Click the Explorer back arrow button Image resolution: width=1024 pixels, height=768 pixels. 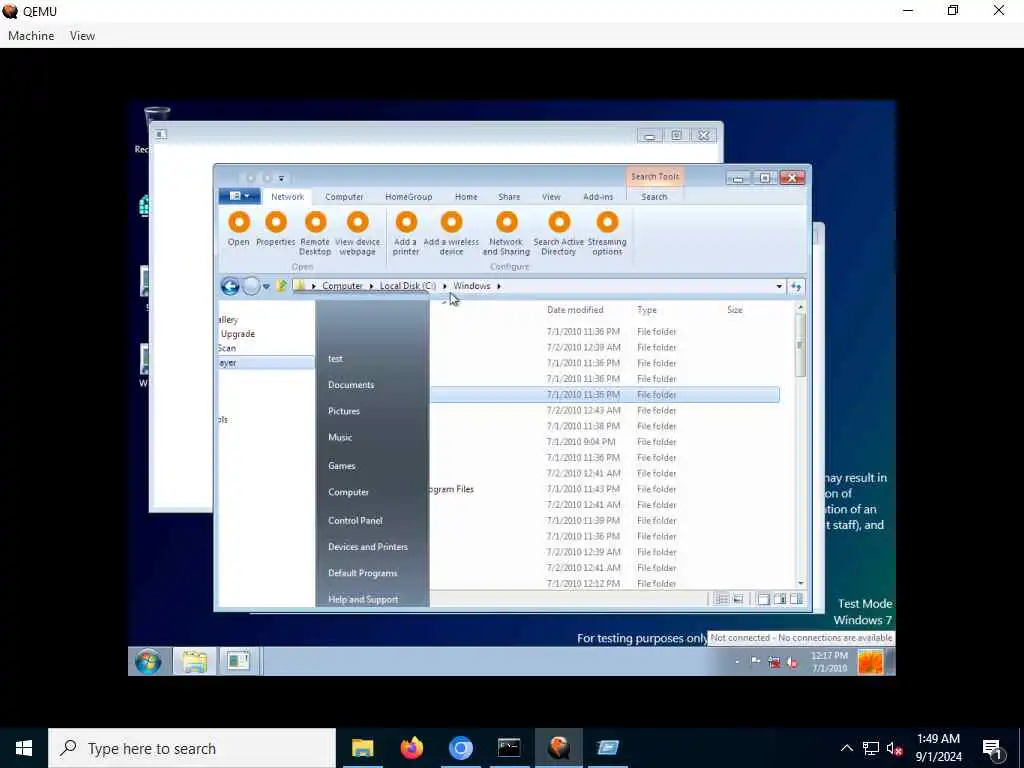pos(229,286)
